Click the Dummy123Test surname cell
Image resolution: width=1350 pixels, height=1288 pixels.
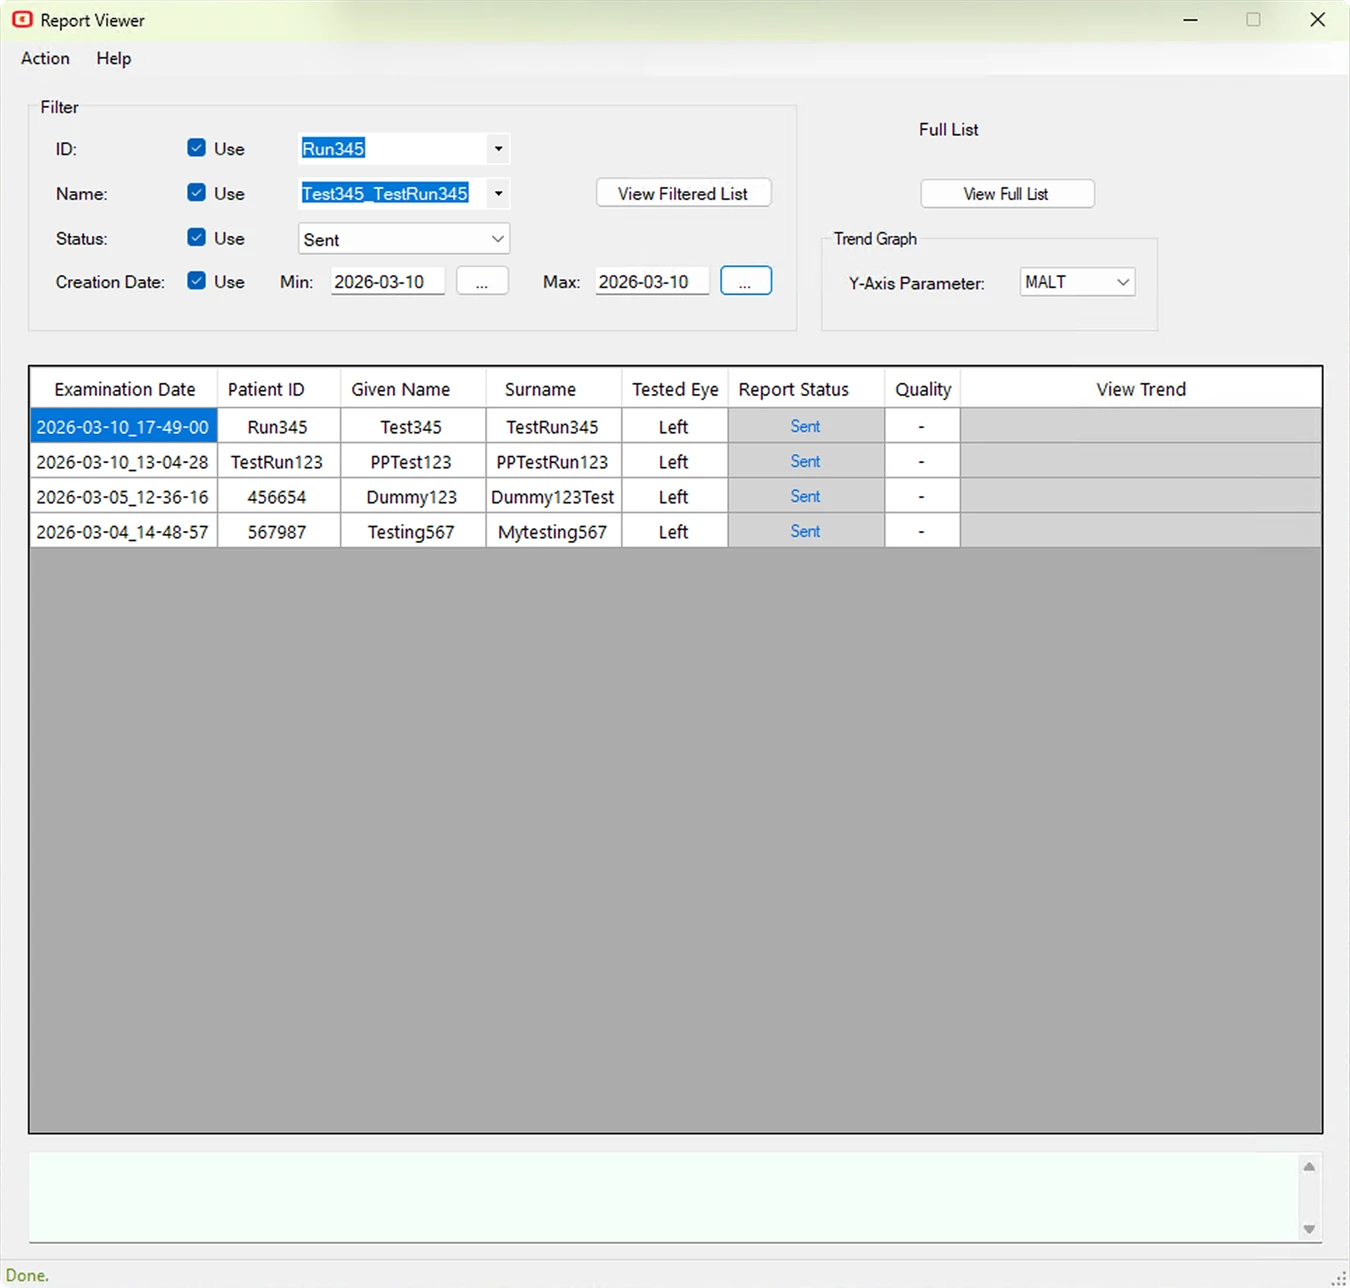coord(553,497)
